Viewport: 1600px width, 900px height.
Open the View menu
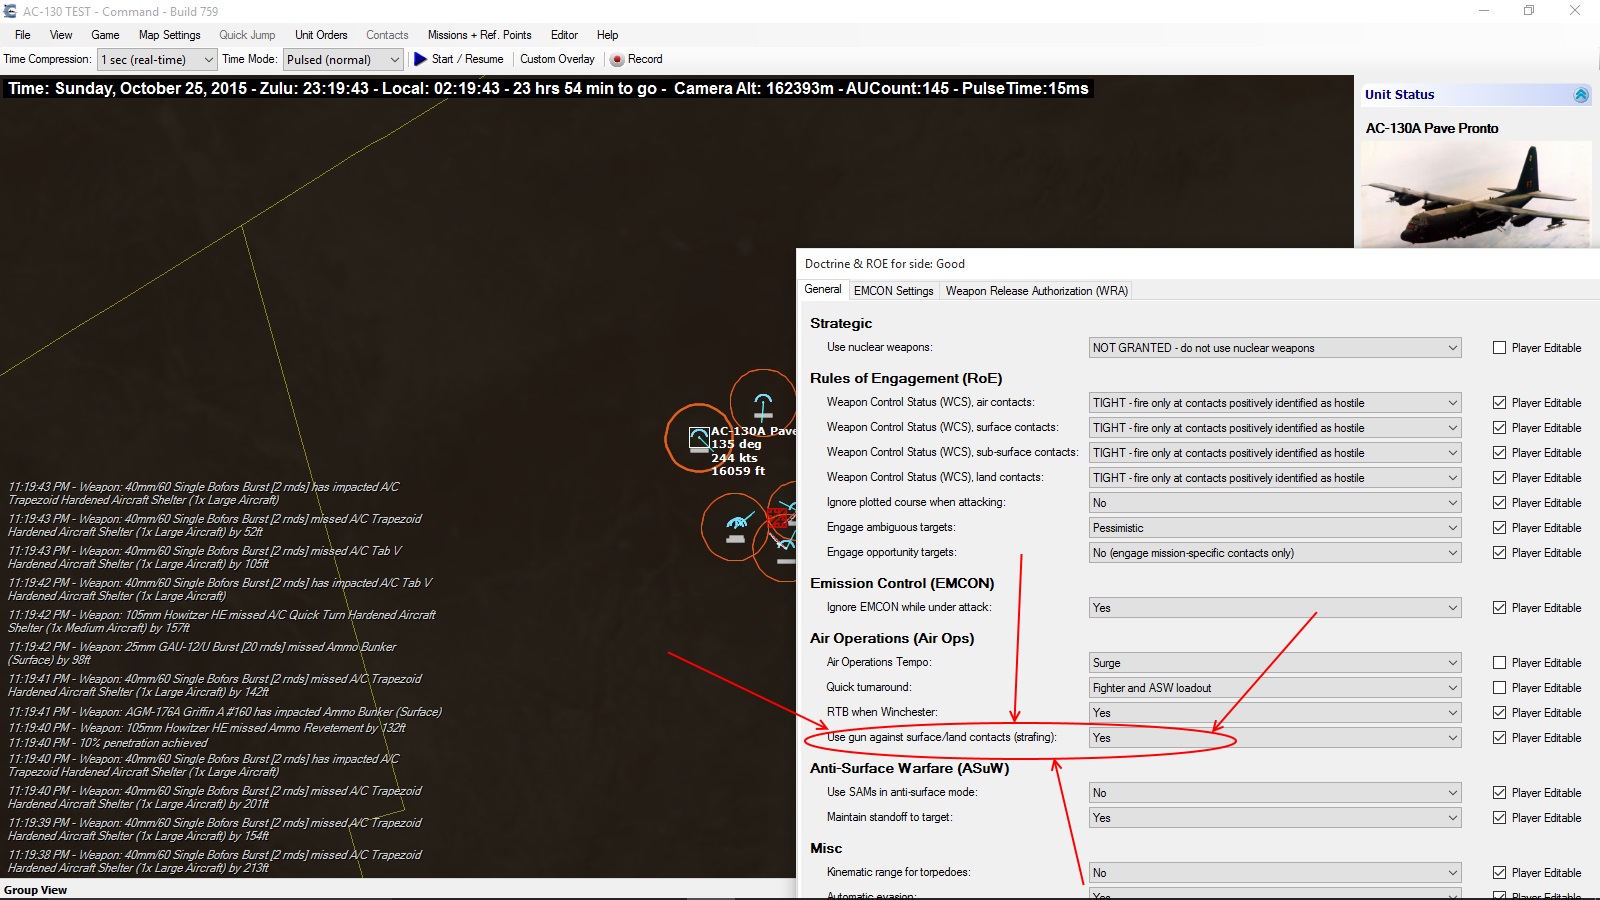pyautogui.click(x=61, y=35)
